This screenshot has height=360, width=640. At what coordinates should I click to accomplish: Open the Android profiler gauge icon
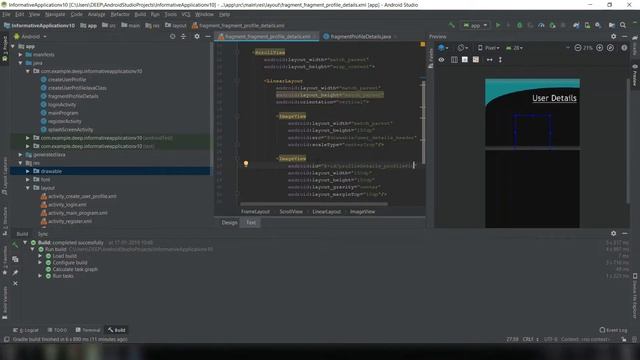click(x=541, y=25)
